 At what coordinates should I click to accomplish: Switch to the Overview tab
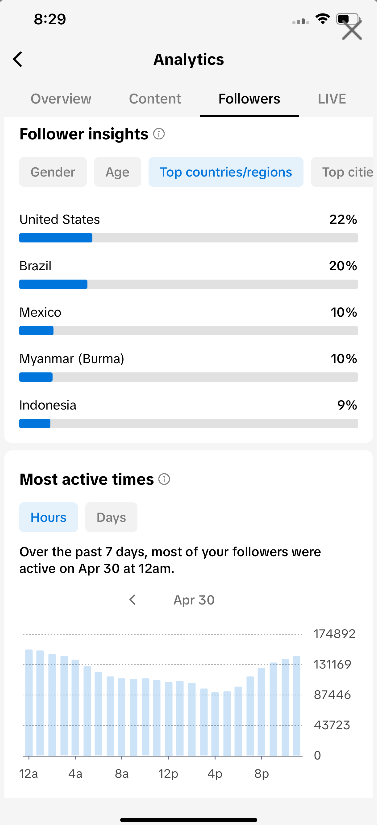61,99
